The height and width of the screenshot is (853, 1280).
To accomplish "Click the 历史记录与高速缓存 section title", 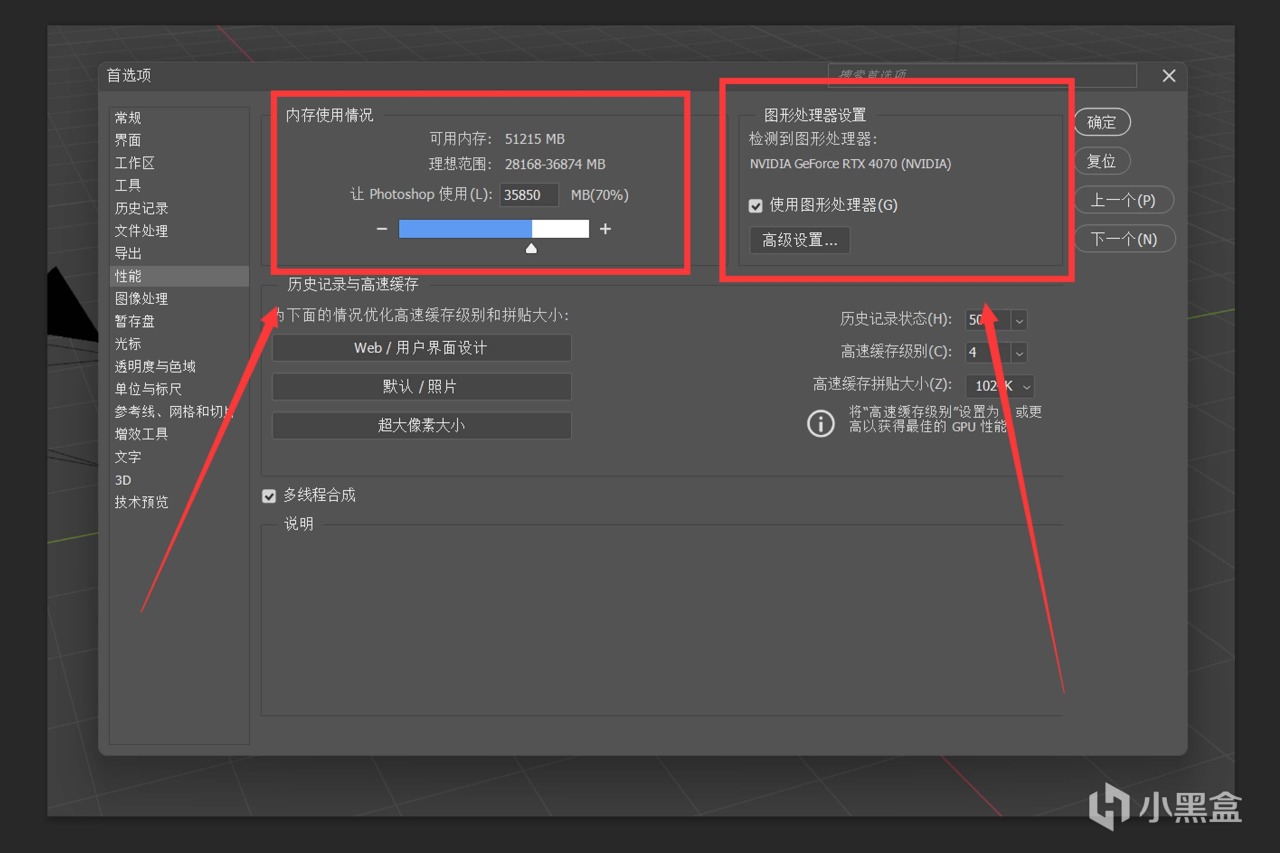I will coord(353,285).
